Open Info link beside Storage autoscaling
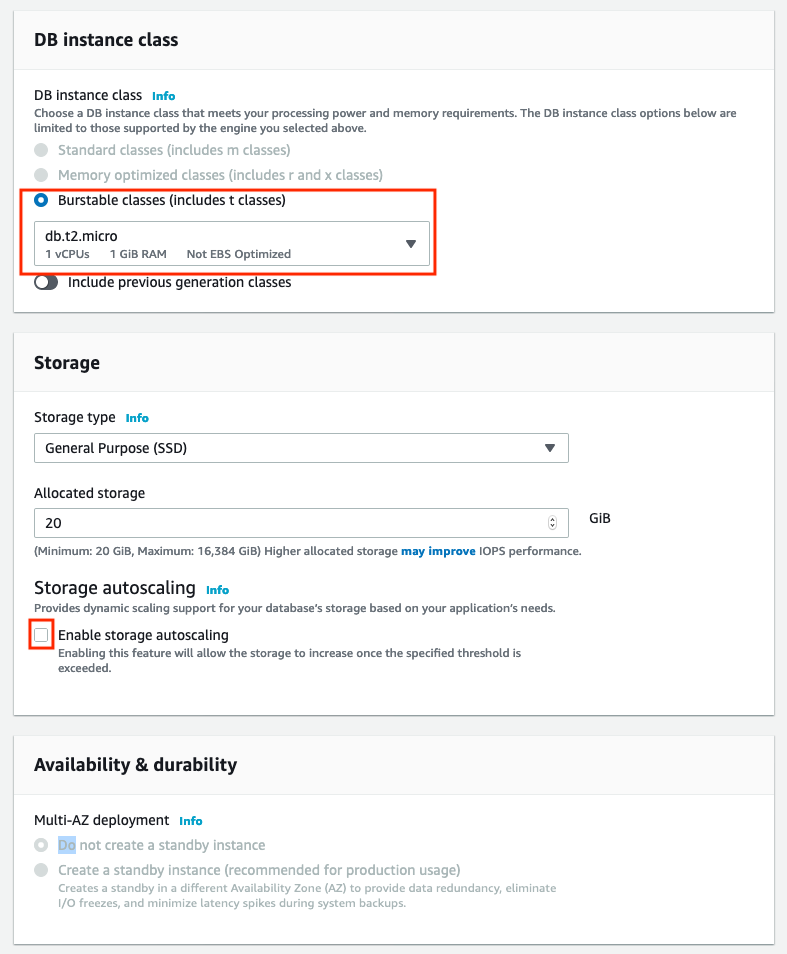Viewport: 787px width, 954px height. (217, 590)
